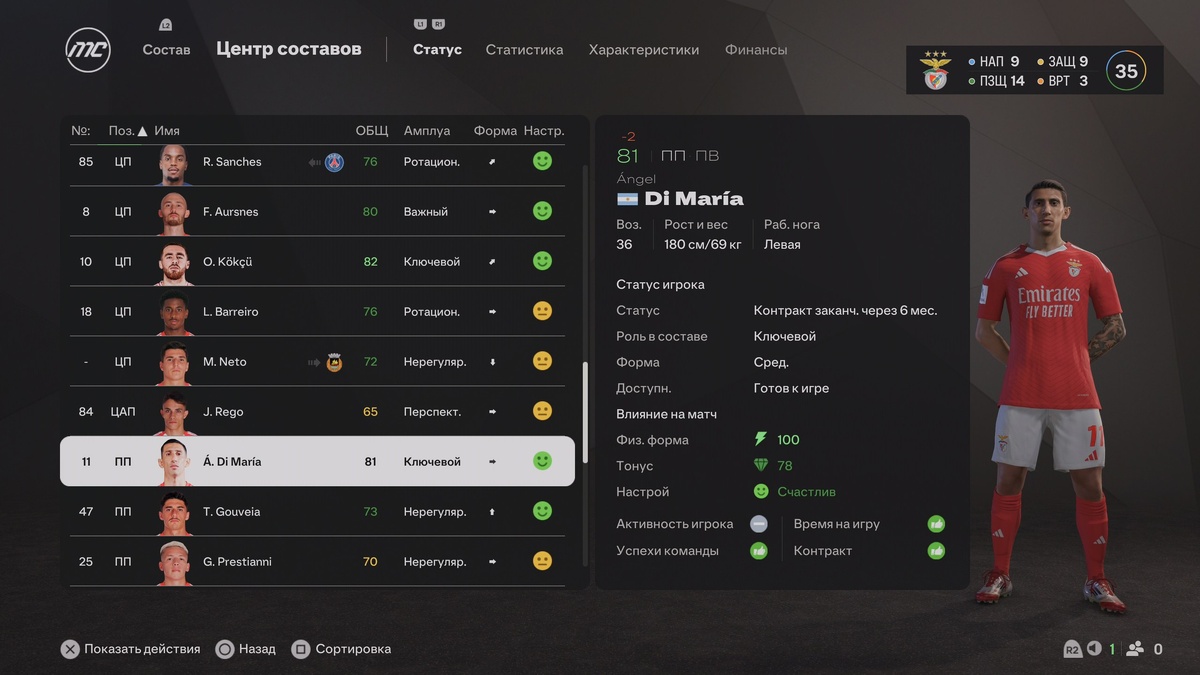This screenshot has width=1200, height=675.
Task: Open the Состав tab
Action: point(166,49)
